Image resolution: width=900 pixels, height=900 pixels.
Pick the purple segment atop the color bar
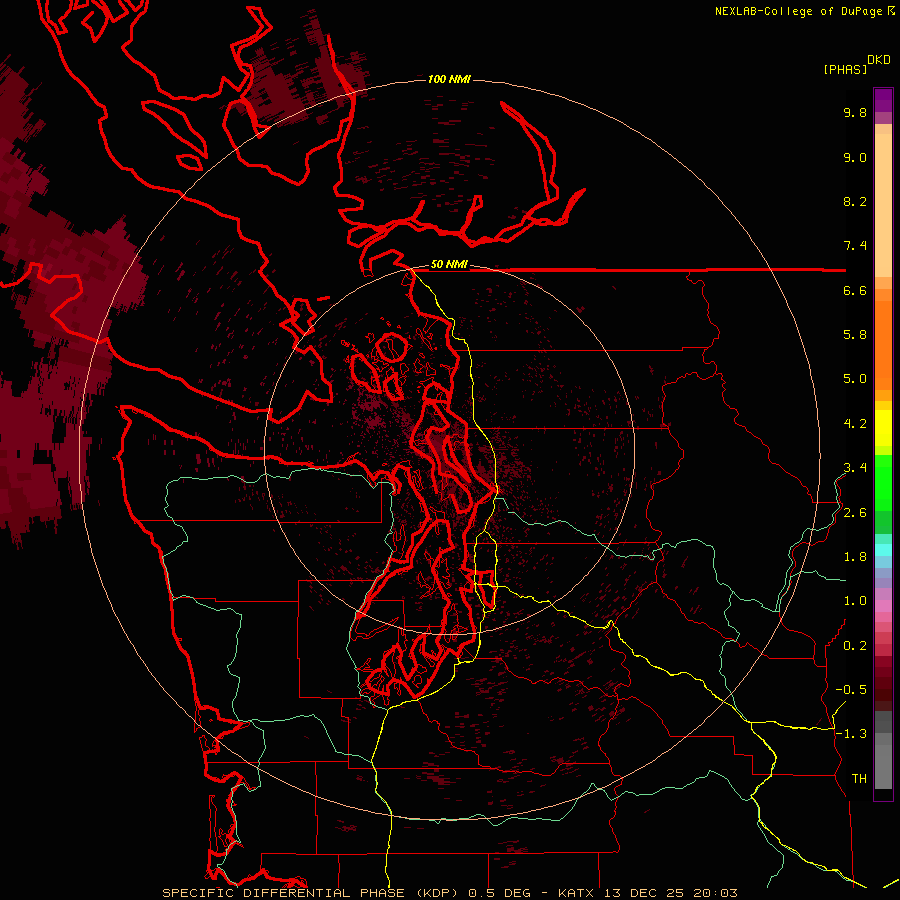tap(883, 100)
